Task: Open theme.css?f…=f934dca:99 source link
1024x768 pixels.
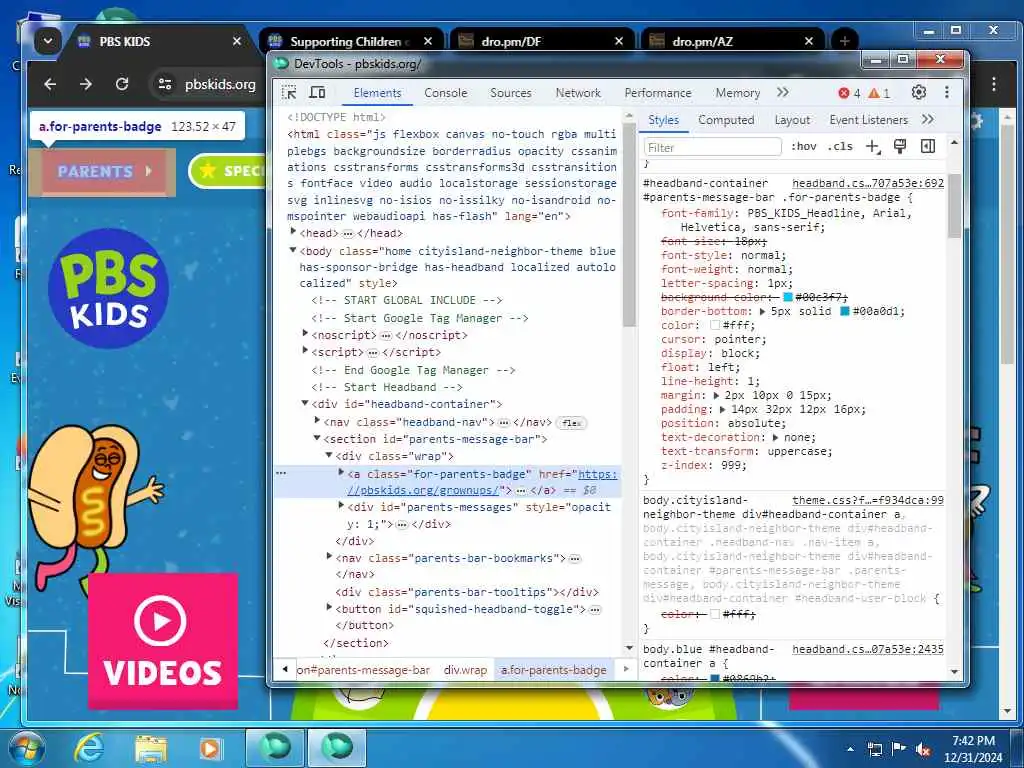Action: [x=868, y=500]
